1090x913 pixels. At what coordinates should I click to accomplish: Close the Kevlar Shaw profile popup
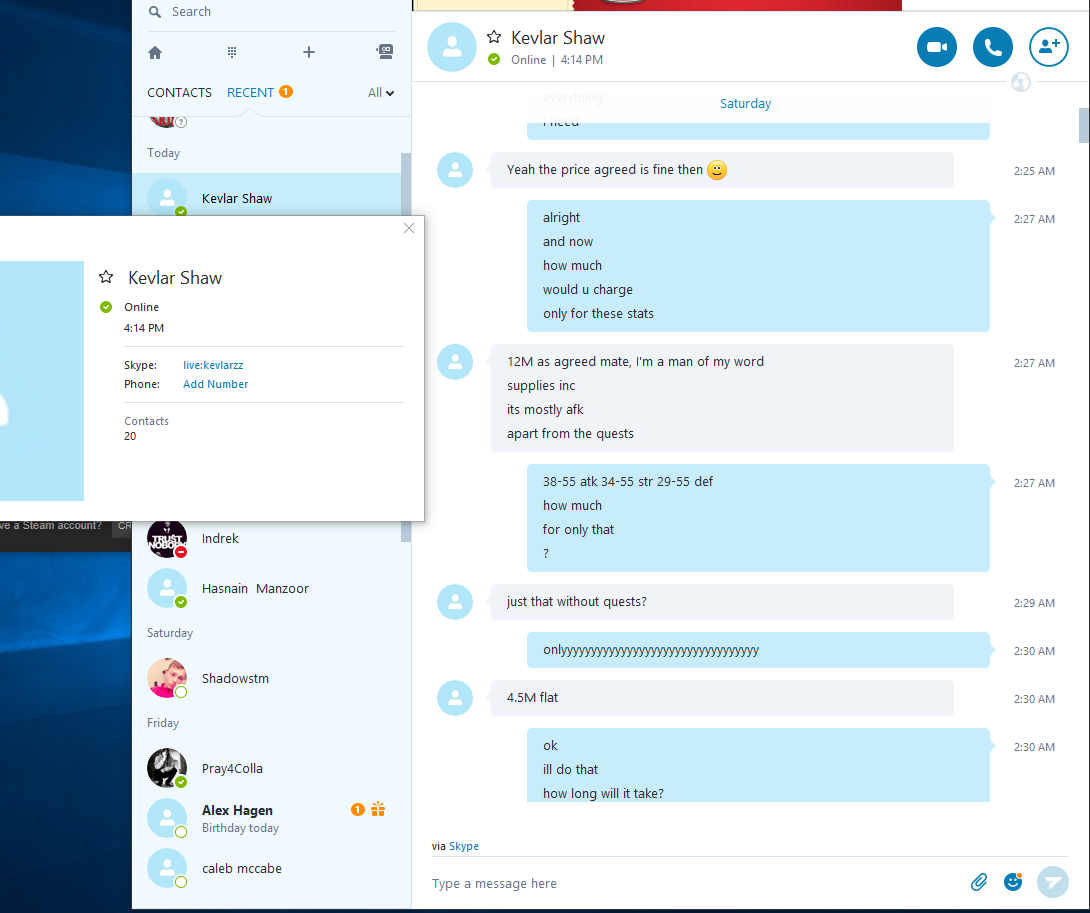(409, 228)
